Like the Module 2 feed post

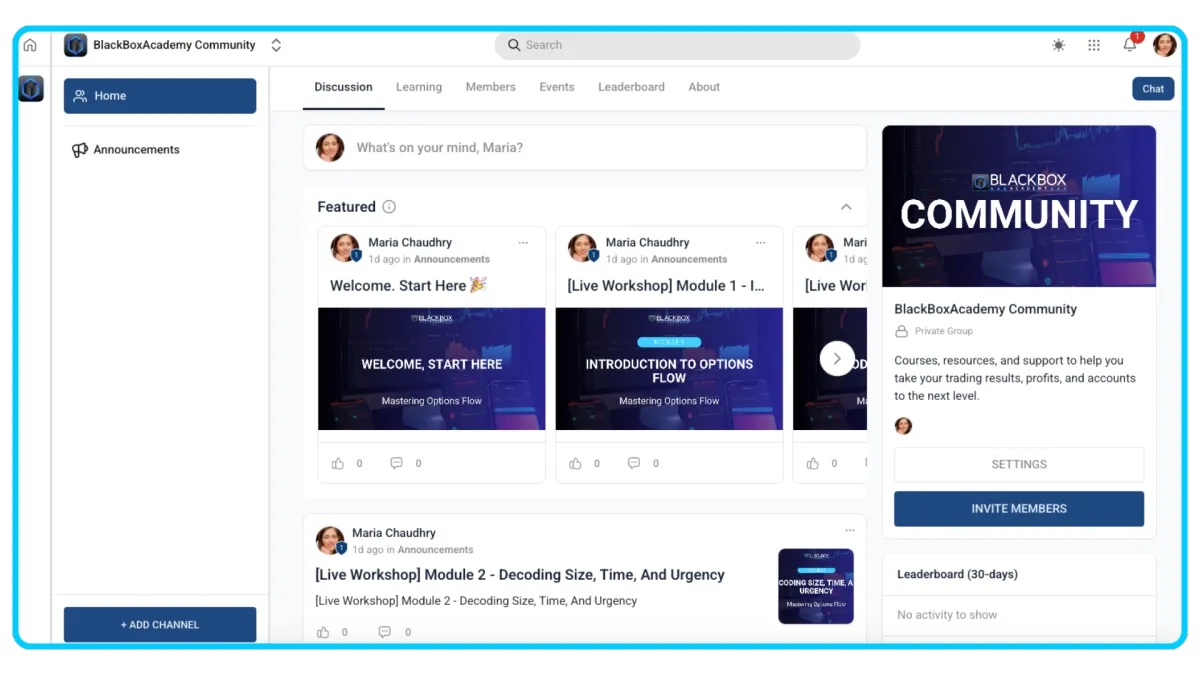[x=323, y=632]
